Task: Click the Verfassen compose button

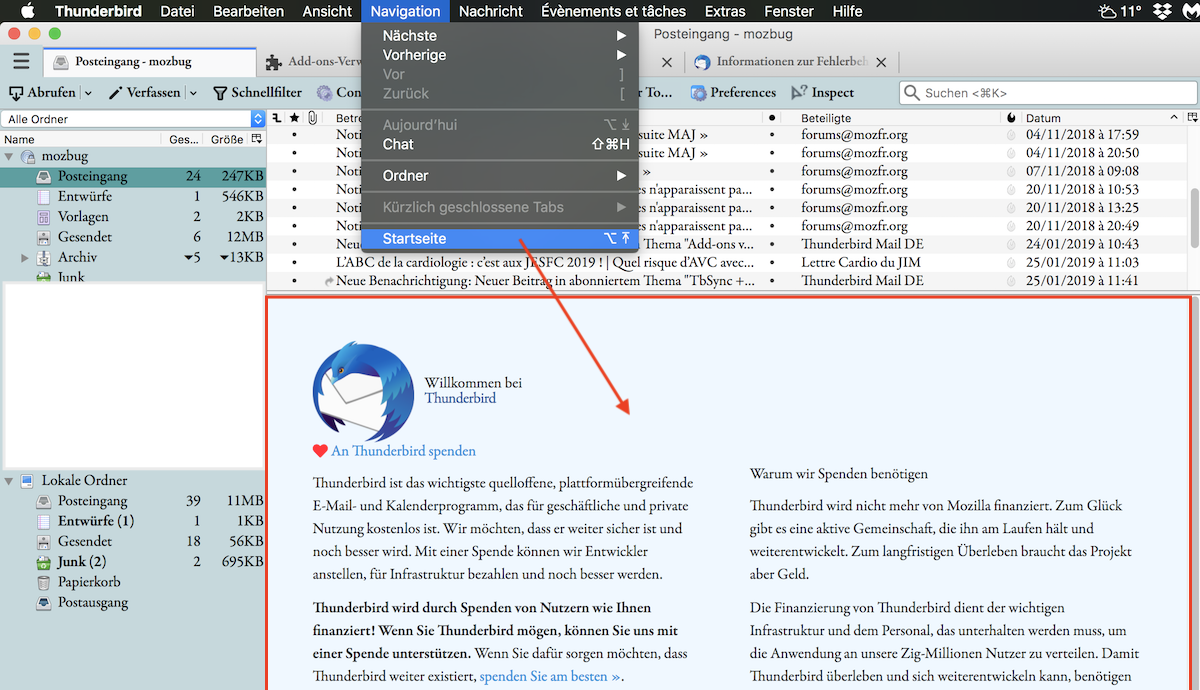Action: tap(145, 93)
